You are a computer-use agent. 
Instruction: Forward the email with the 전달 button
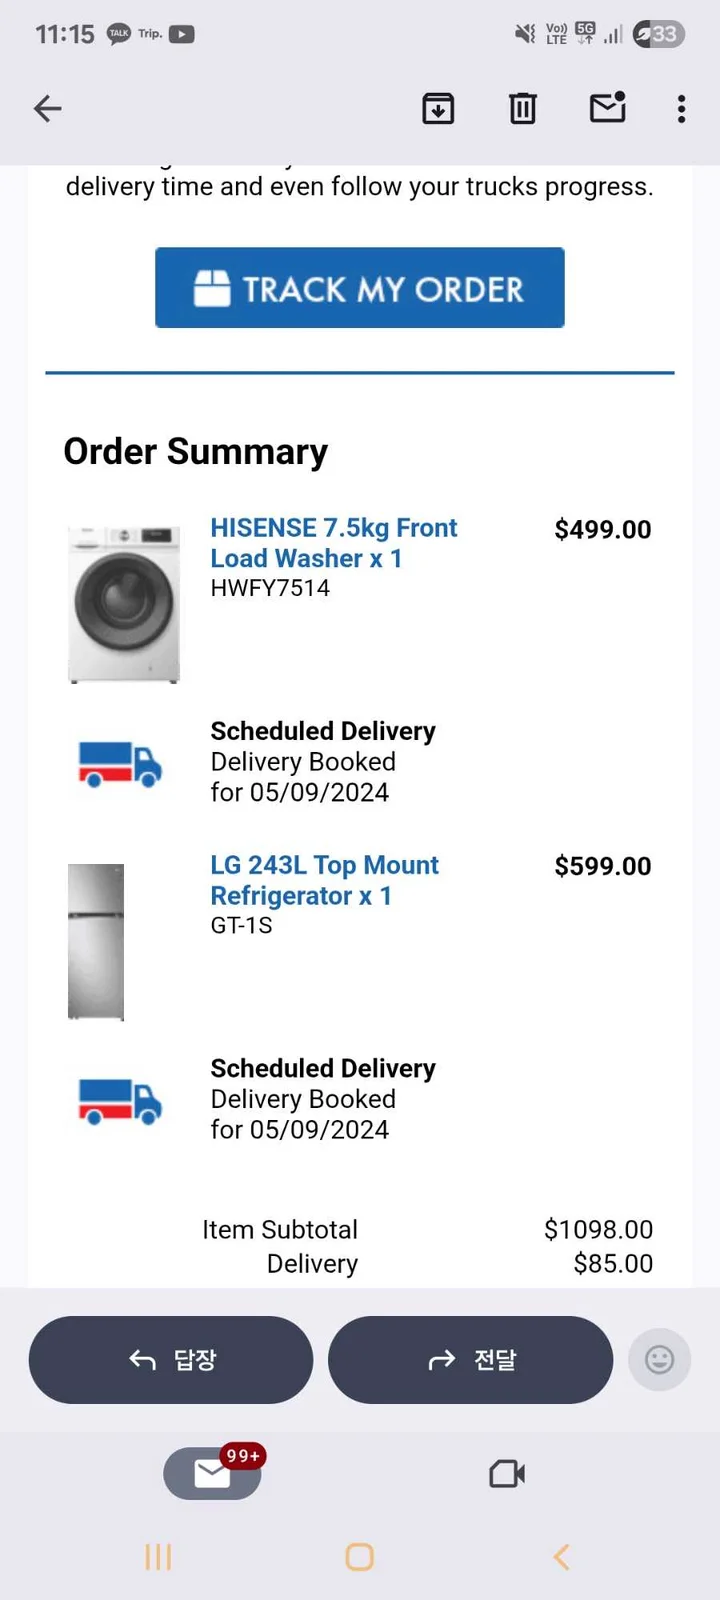pos(470,1360)
